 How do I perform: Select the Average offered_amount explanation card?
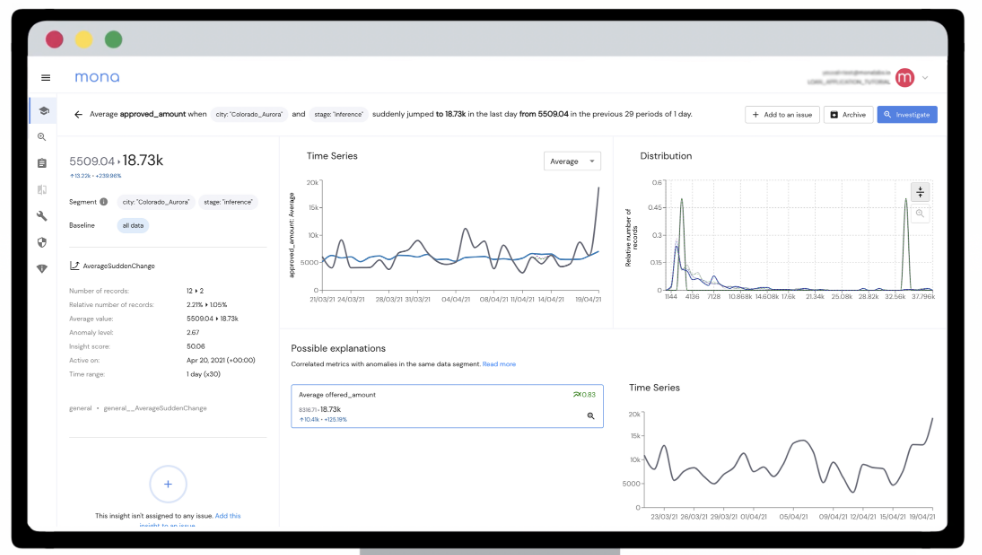[447, 406]
